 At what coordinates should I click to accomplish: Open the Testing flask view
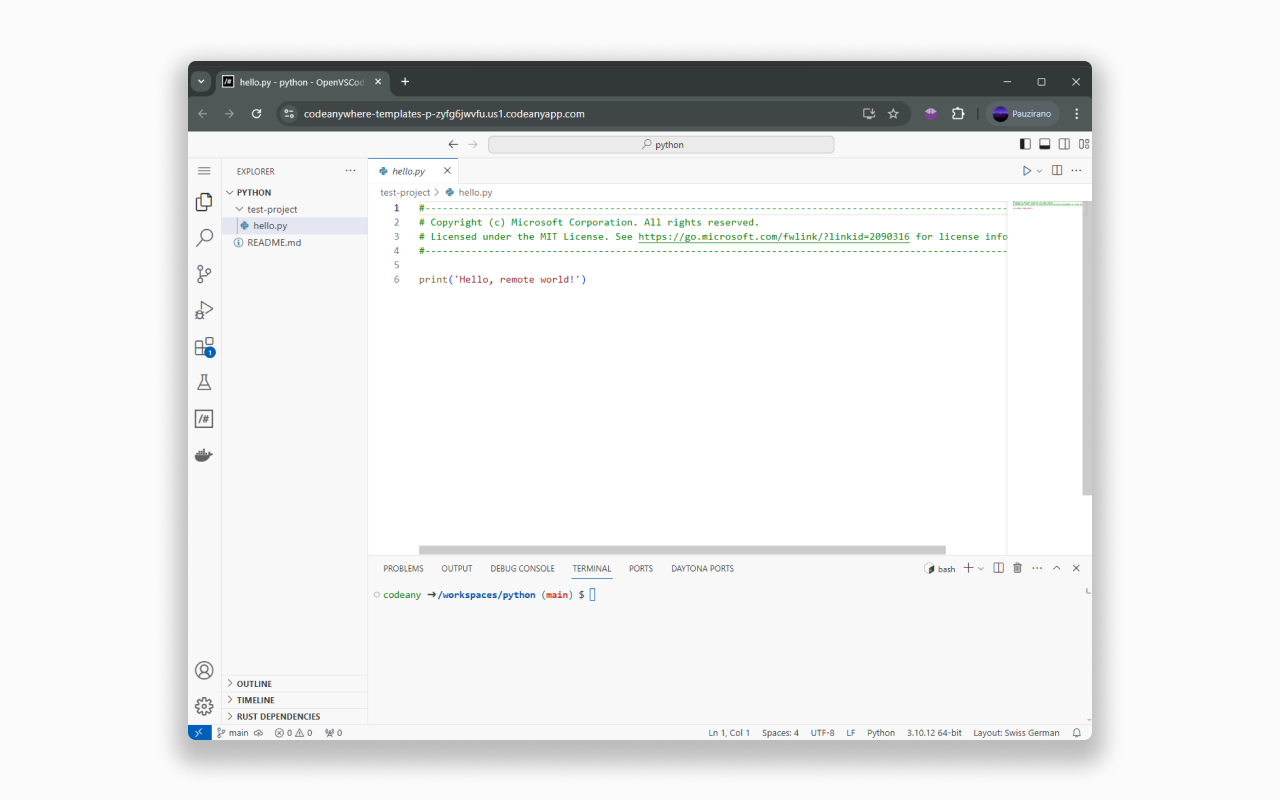[x=204, y=382]
